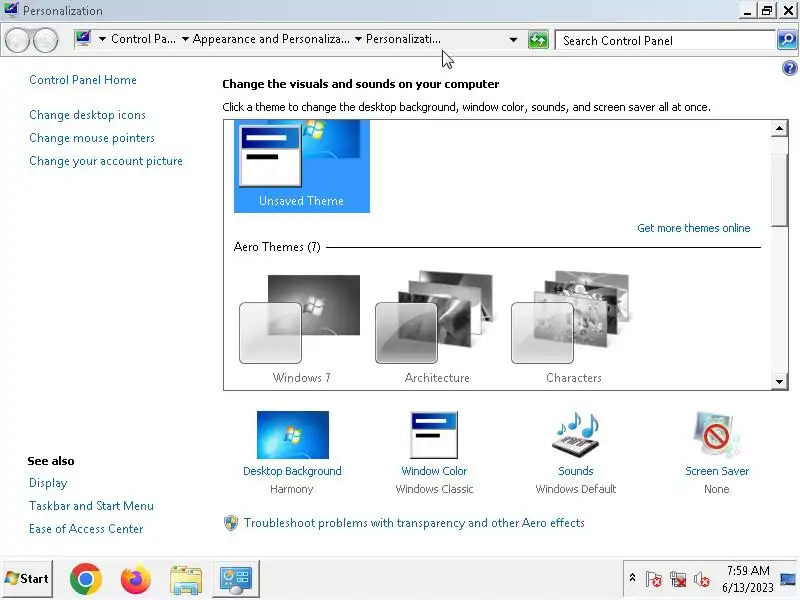Click the Control Panel taskbar button
Screen dimensions: 800x600
pyautogui.click(x=236, y=579)
